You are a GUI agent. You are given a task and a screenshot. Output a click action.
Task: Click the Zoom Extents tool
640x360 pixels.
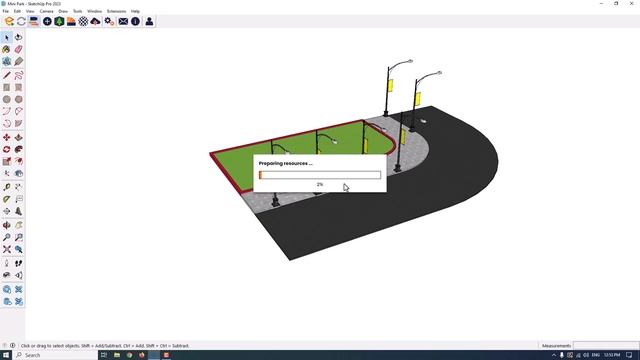(x=7, y=249)
